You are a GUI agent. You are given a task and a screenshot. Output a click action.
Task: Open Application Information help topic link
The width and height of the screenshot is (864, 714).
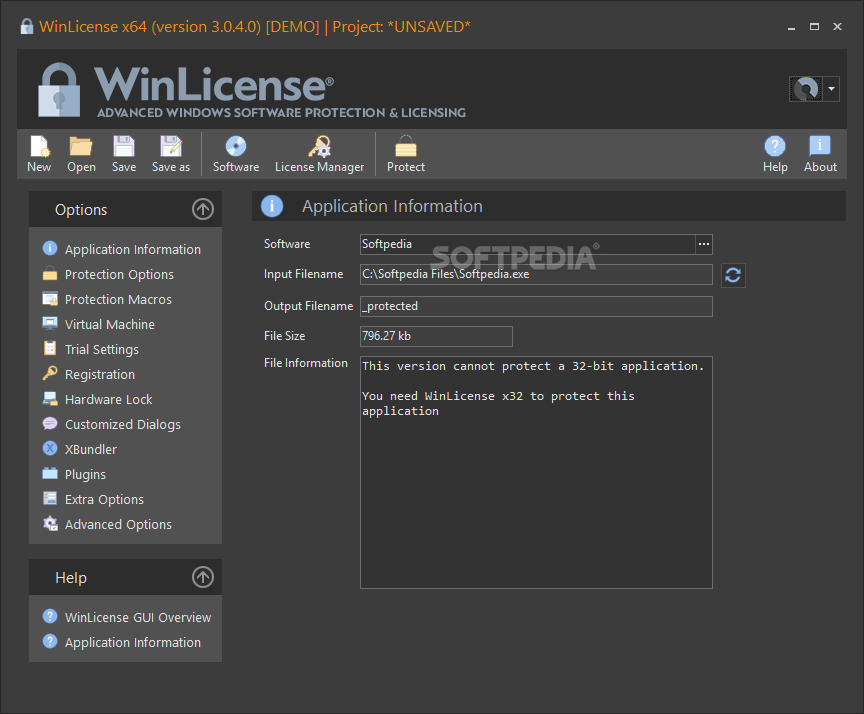(x=133, y=642)
